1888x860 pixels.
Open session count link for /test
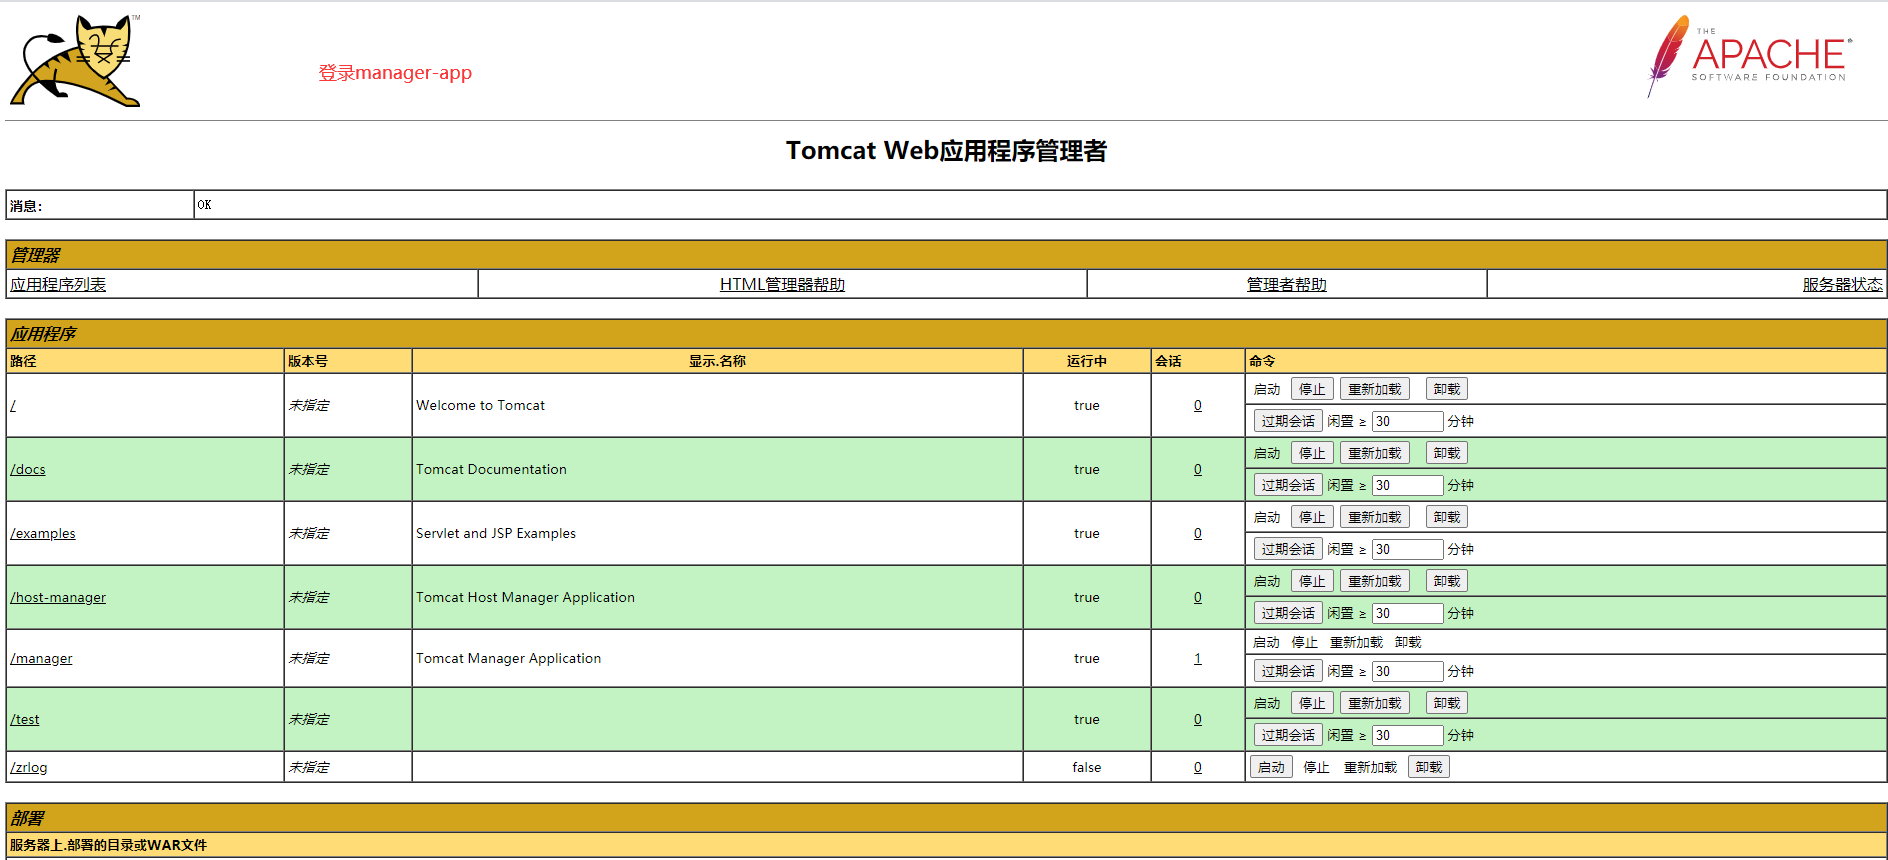(1197, 719)
